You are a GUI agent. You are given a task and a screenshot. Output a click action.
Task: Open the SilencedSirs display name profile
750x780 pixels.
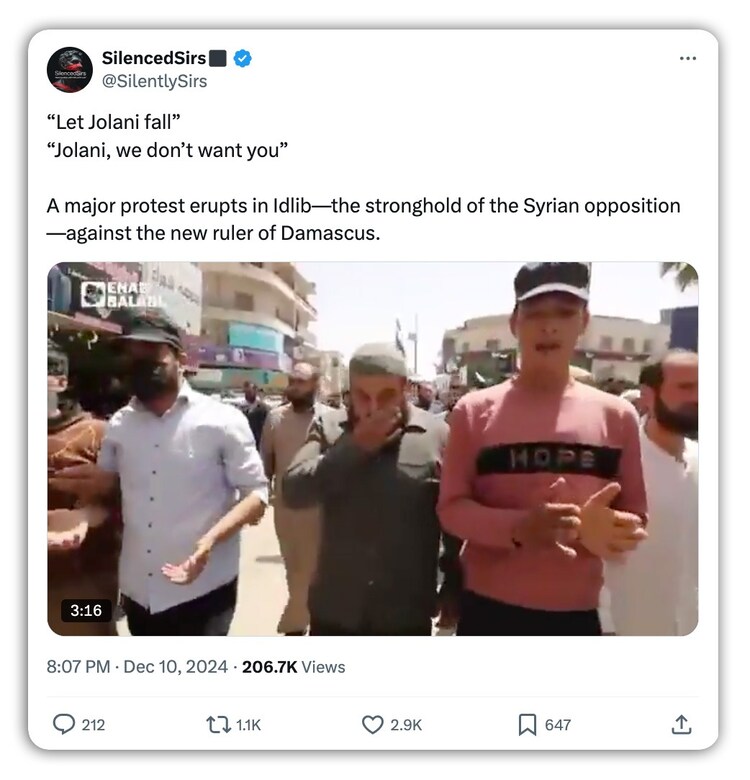(x=154, y=58)
